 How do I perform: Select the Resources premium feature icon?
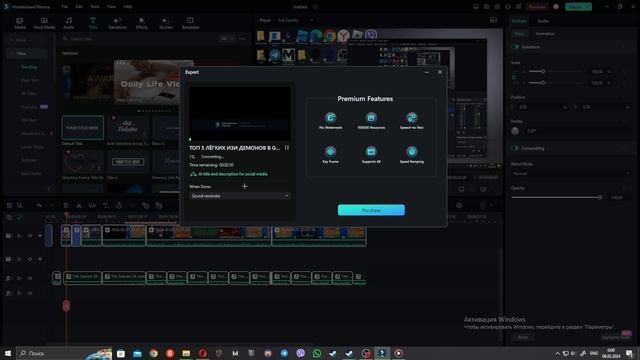pos(371,118)
